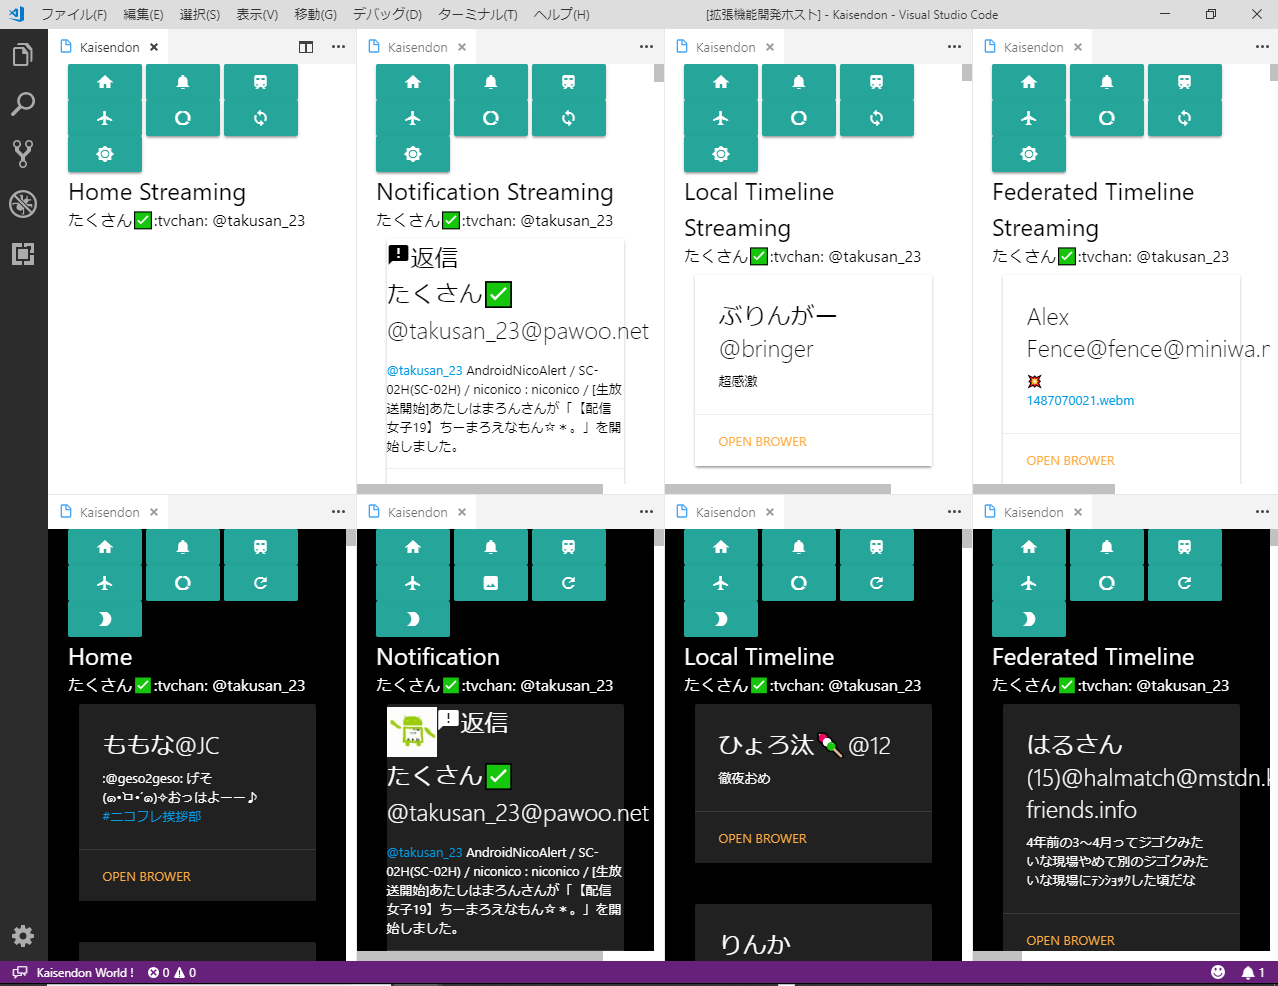Open the Source Control view
This screenshot has width=1278, height=986.
(23, 153)
